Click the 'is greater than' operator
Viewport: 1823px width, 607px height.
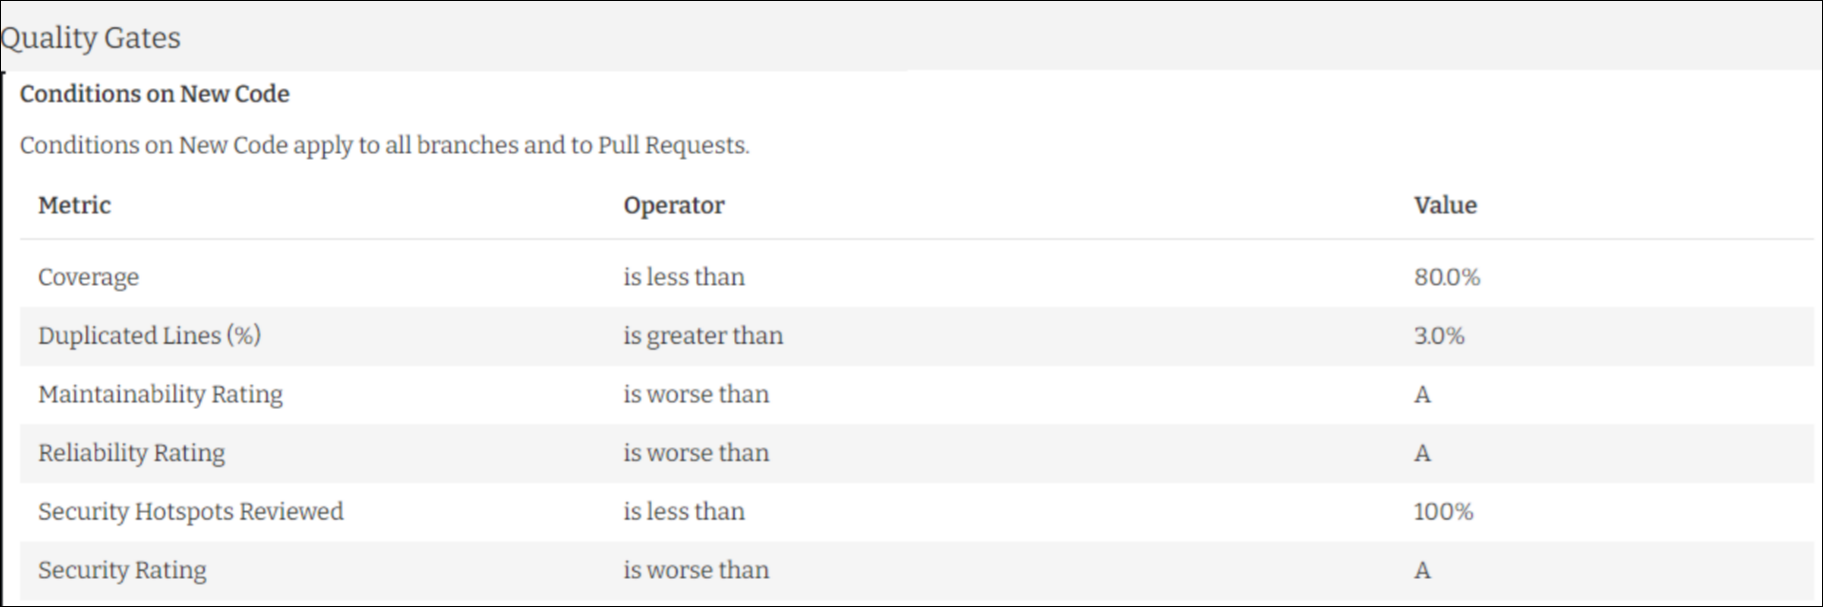tap(703, 335)
